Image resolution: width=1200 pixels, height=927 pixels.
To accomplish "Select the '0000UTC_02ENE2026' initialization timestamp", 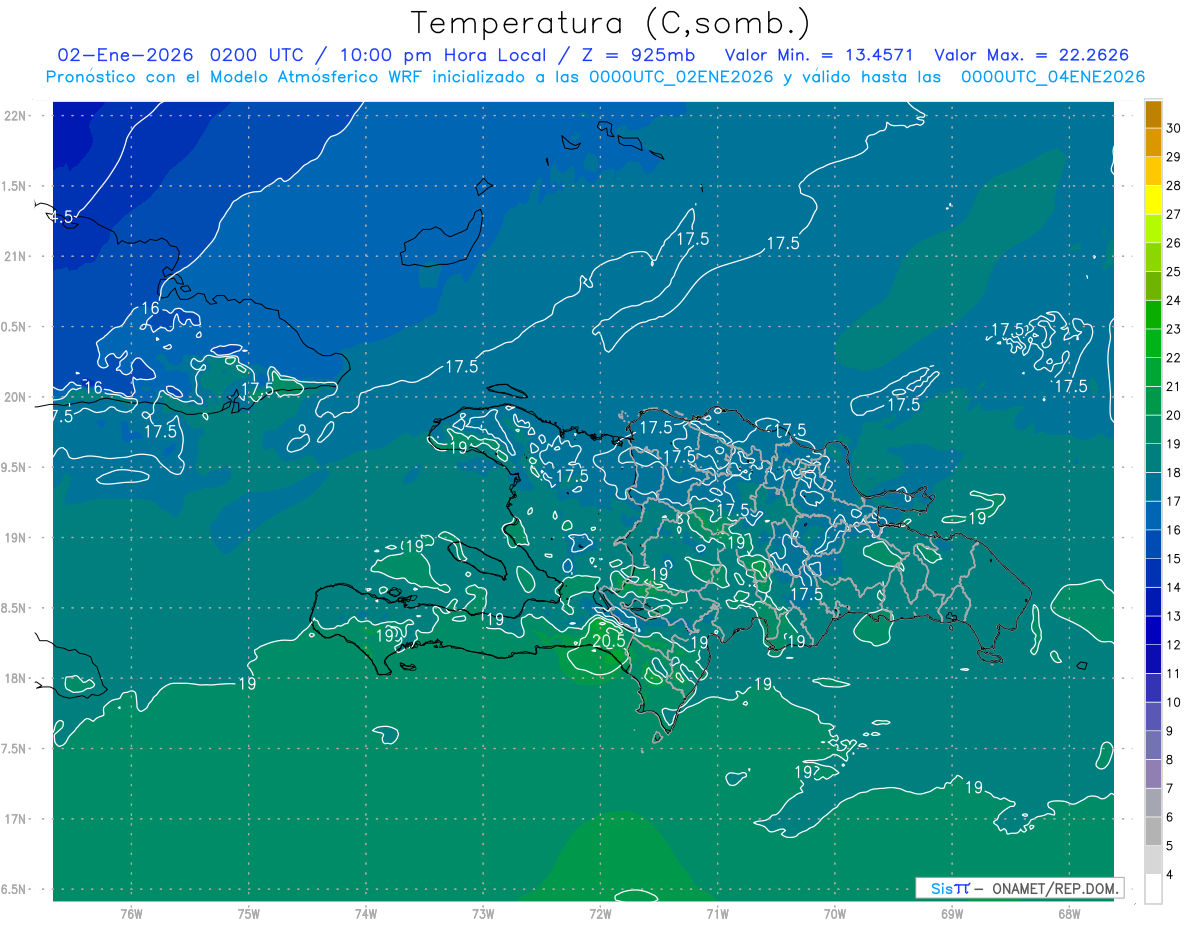I will click(x=681, y=77).
